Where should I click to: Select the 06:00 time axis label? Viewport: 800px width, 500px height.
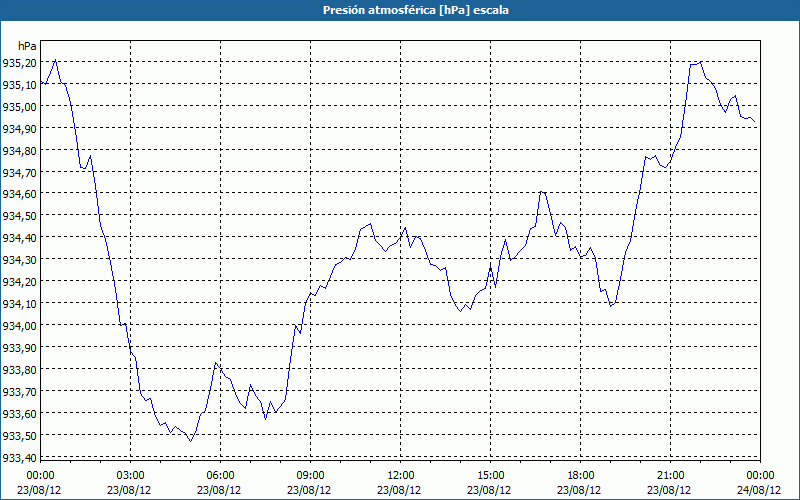[220, 476]
